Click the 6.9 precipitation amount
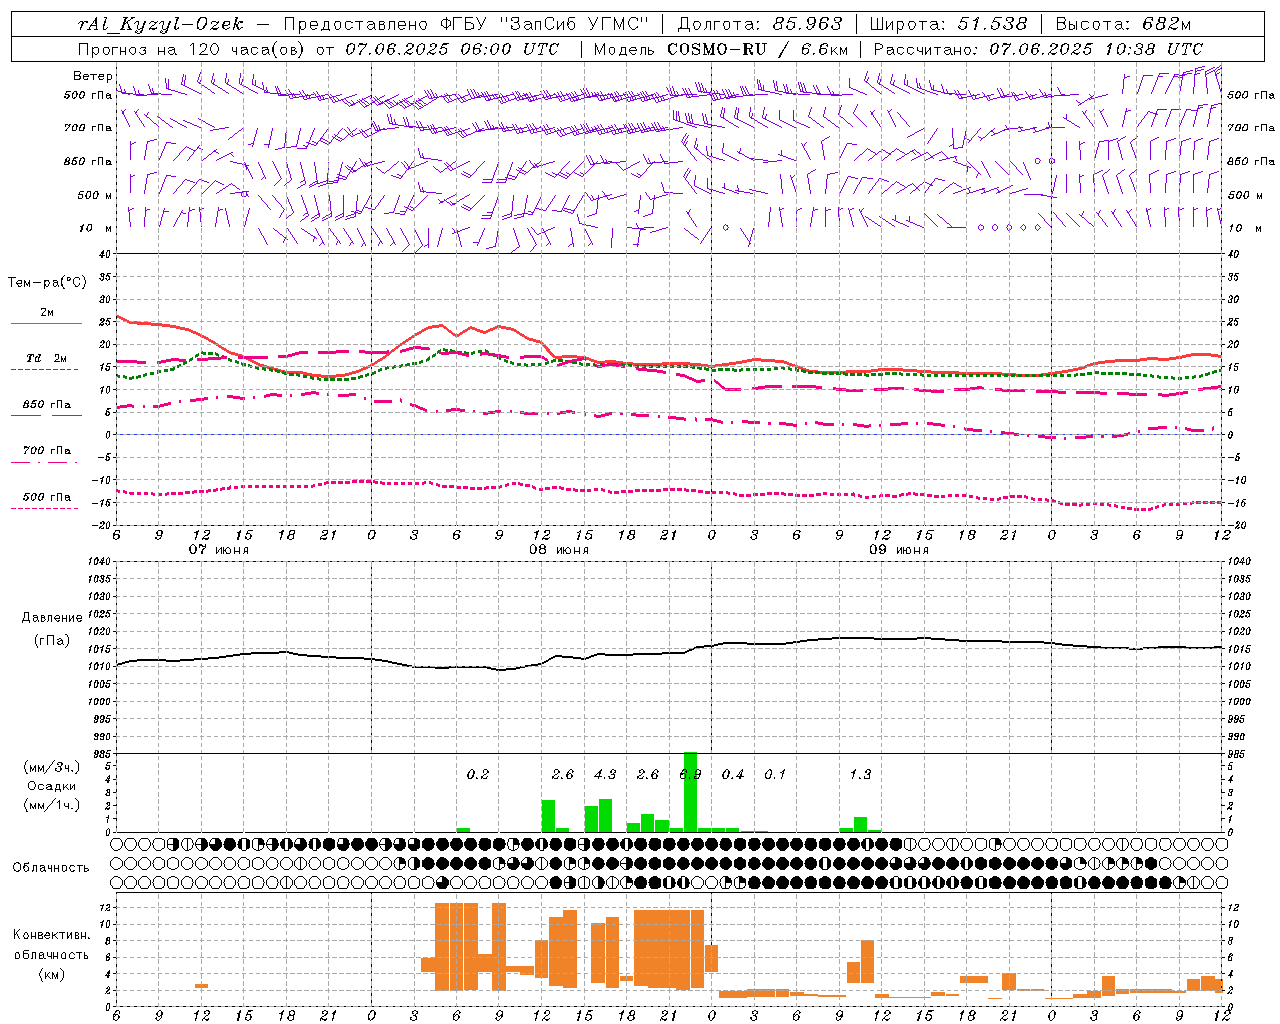 tap(690, 774)
